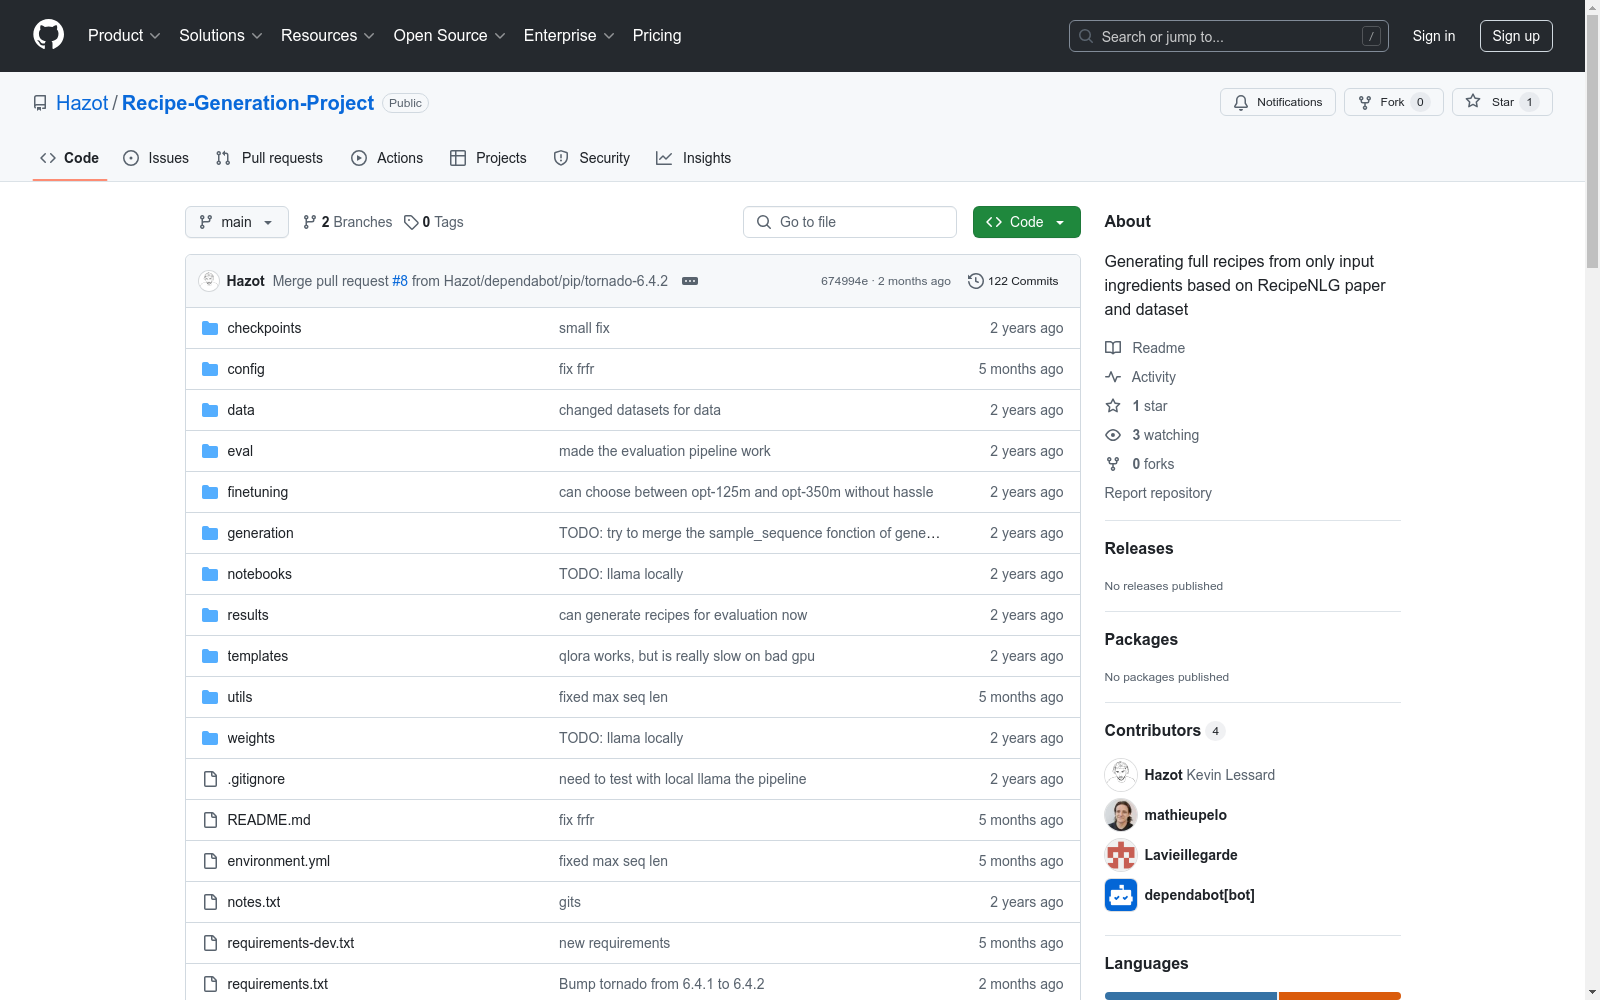Open dependabot[bot] contributor avatar
Image resolution: width=1600 pixels, height=1000 pixels.
pos(1121,895)
